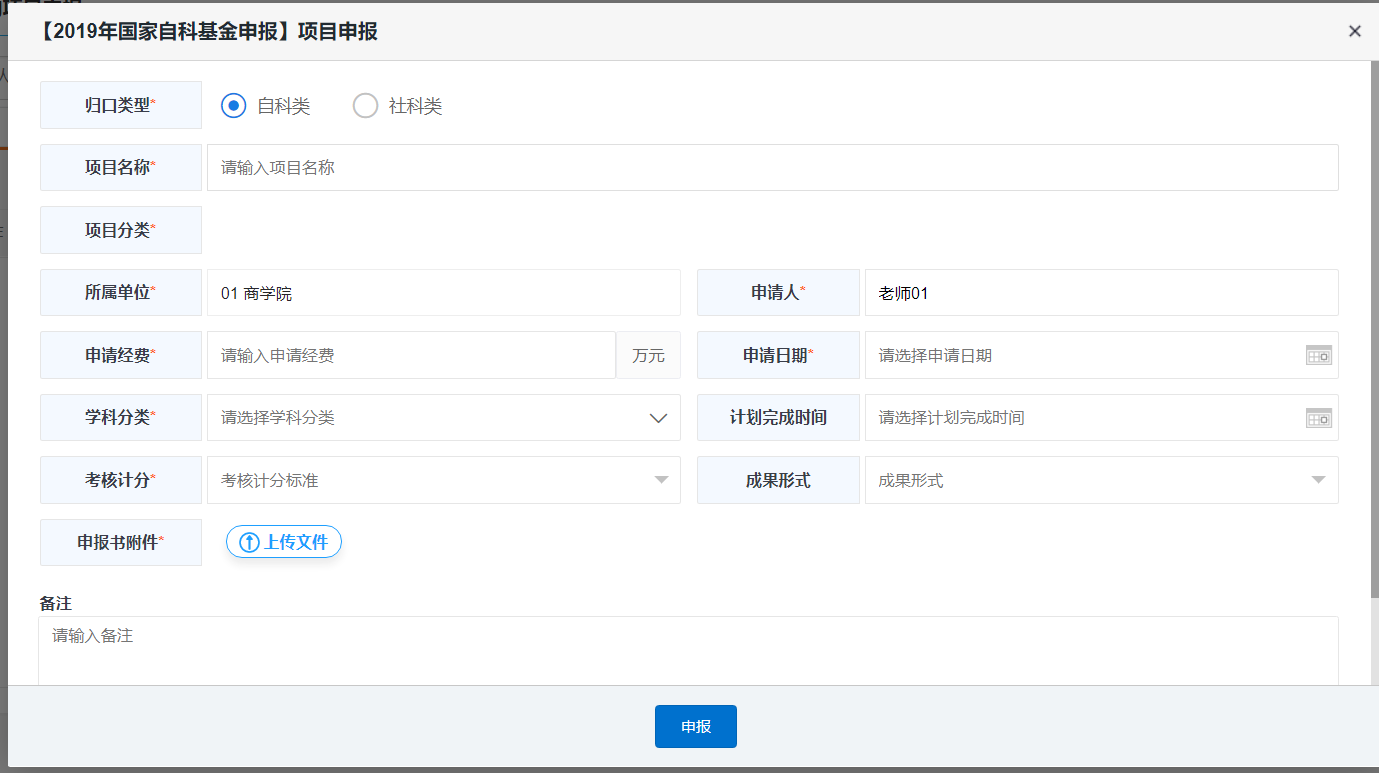Click the 项目名称 input field
Image resolution: width=1379 pixels, height=773 pixels.
tap(772, 168)
